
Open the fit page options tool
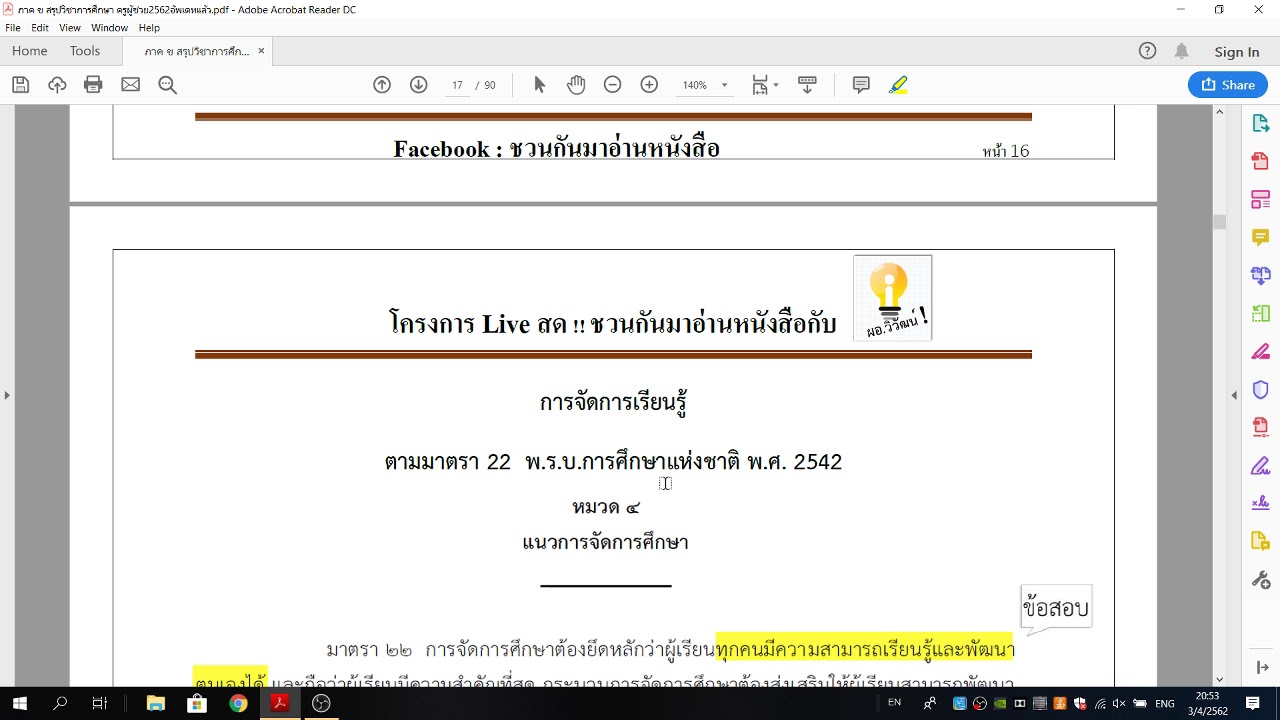point(760,85)
